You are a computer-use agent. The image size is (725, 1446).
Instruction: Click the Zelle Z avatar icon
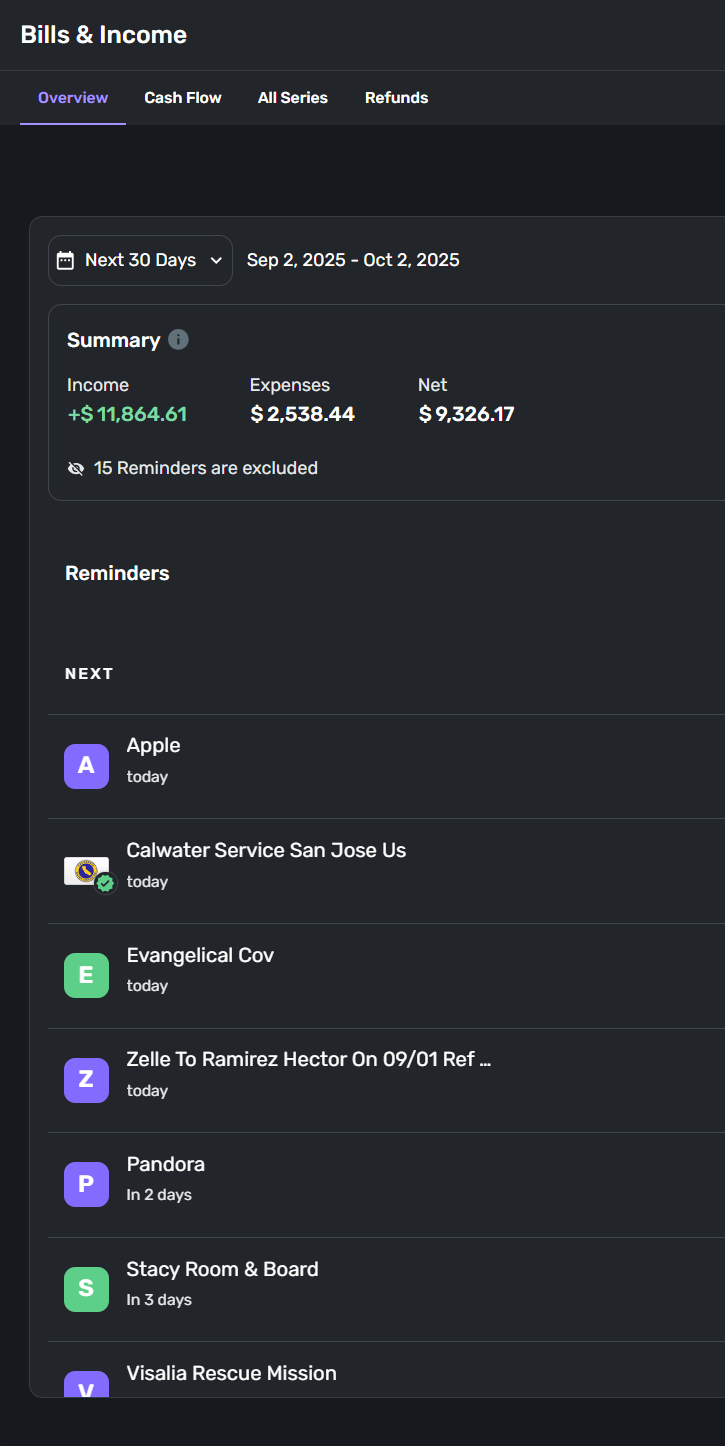86,1080
